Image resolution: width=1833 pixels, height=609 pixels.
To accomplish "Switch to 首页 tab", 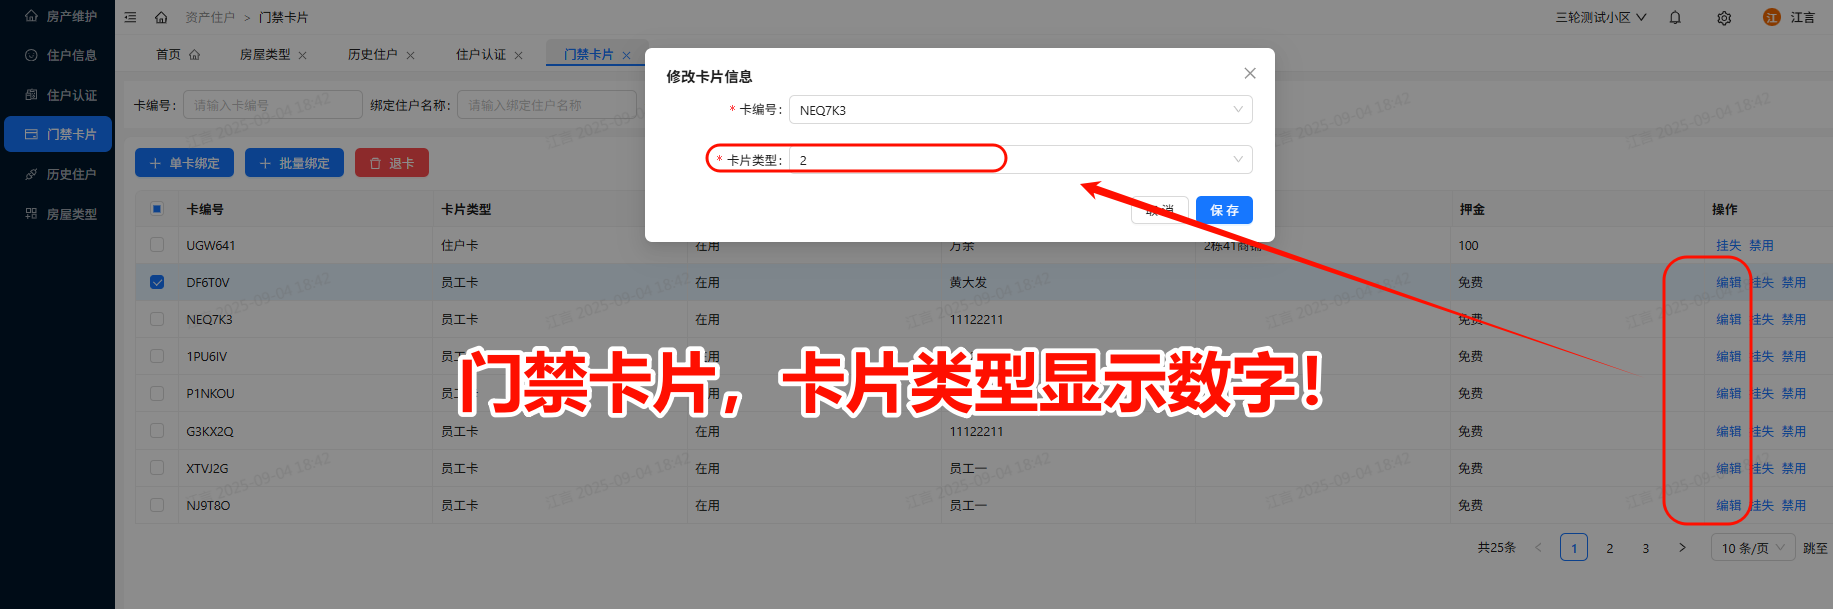I will click(x=177, y=55).
